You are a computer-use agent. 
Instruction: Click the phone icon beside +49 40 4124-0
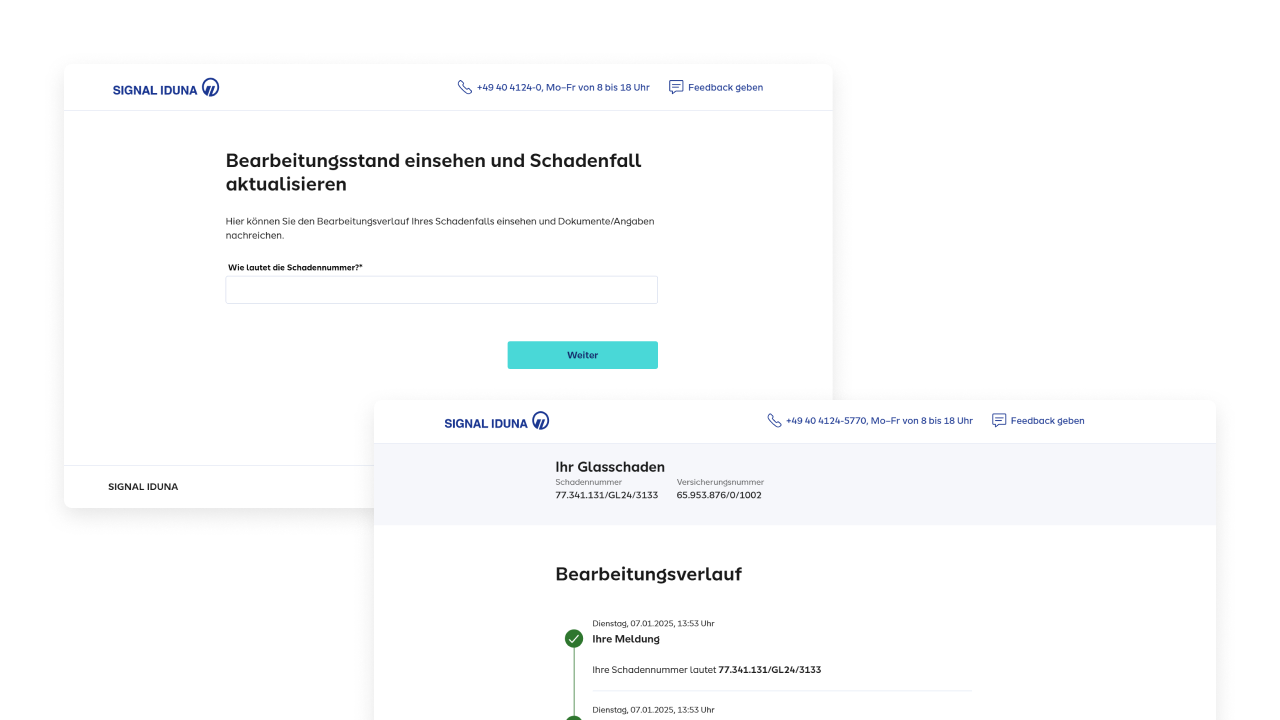464,87
